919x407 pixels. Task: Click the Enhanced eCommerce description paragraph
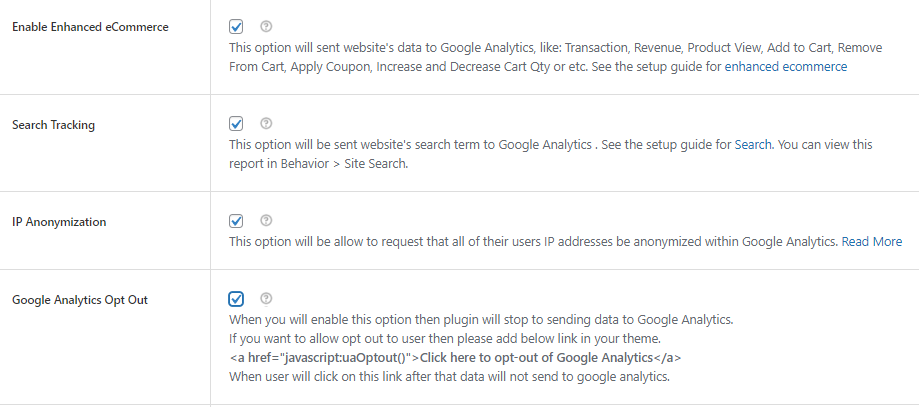point(530,47)
